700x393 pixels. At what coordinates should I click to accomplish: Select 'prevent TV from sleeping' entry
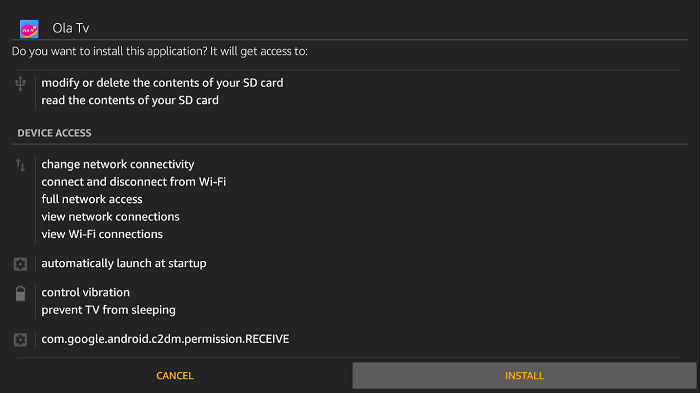pyautogui.click(x=108, y=310)
